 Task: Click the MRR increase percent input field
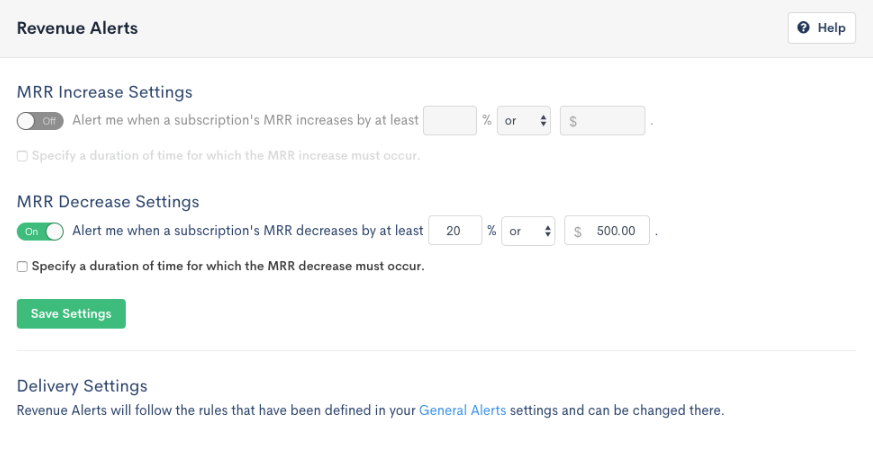click(x=450, y=120)
